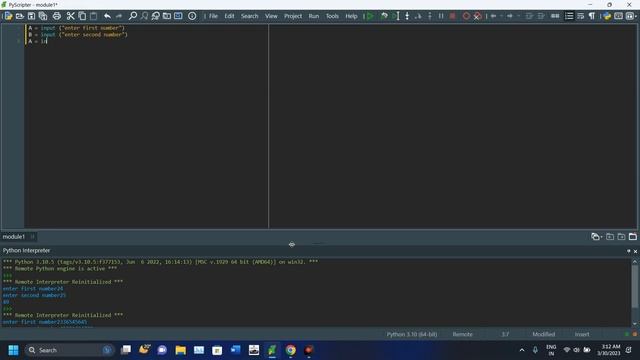Open Word from the taskbar

(236, 350)
